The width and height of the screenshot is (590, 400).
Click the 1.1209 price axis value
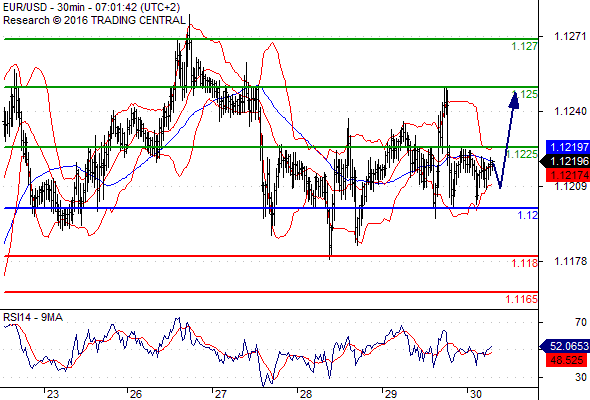[570, 186]
